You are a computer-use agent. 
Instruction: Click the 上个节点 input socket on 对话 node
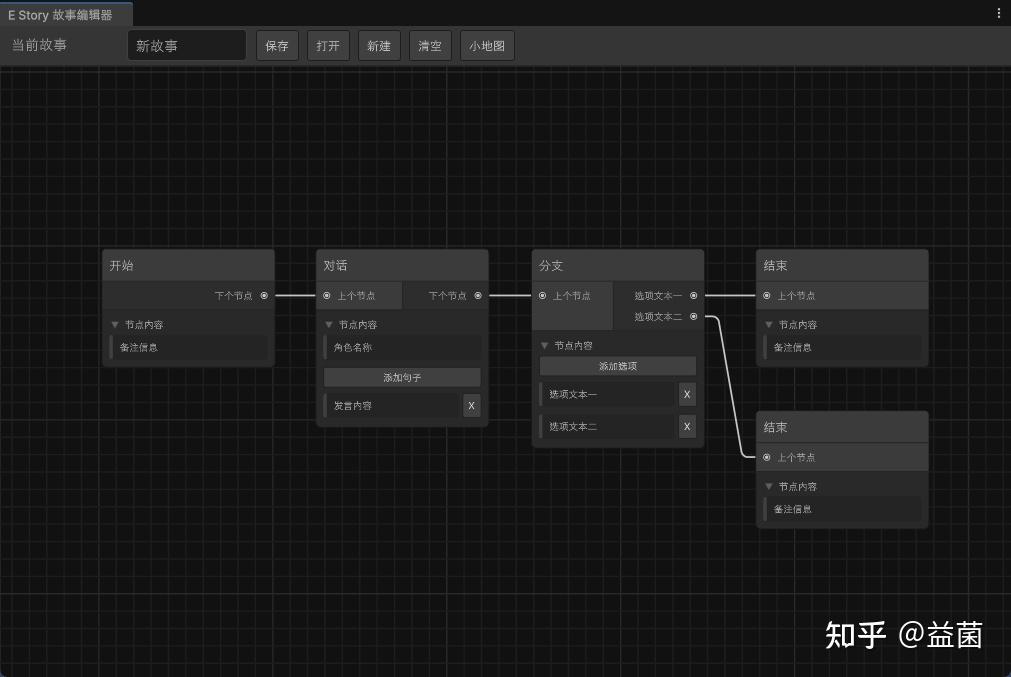click(327, 295)
